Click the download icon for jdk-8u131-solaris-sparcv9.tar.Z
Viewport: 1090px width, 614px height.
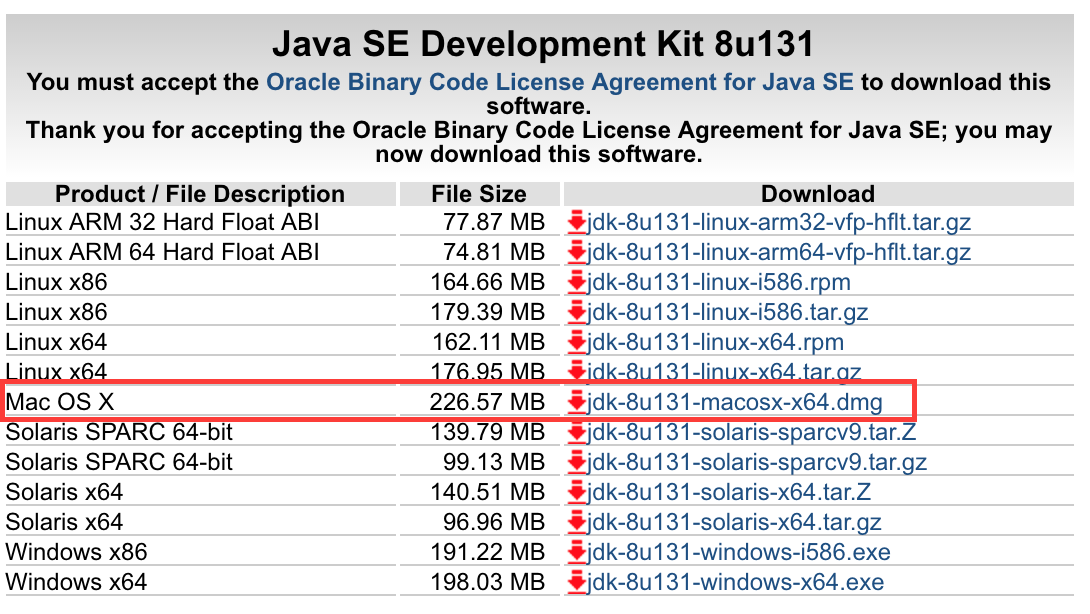click(579, 432)
